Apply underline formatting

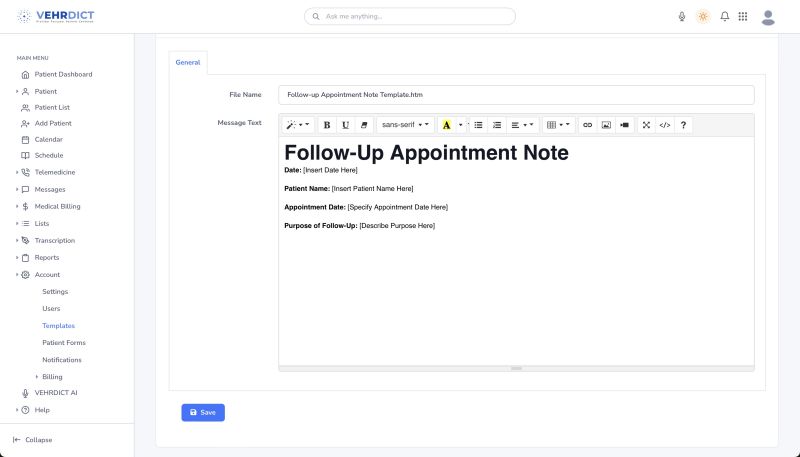click(345, 125)
